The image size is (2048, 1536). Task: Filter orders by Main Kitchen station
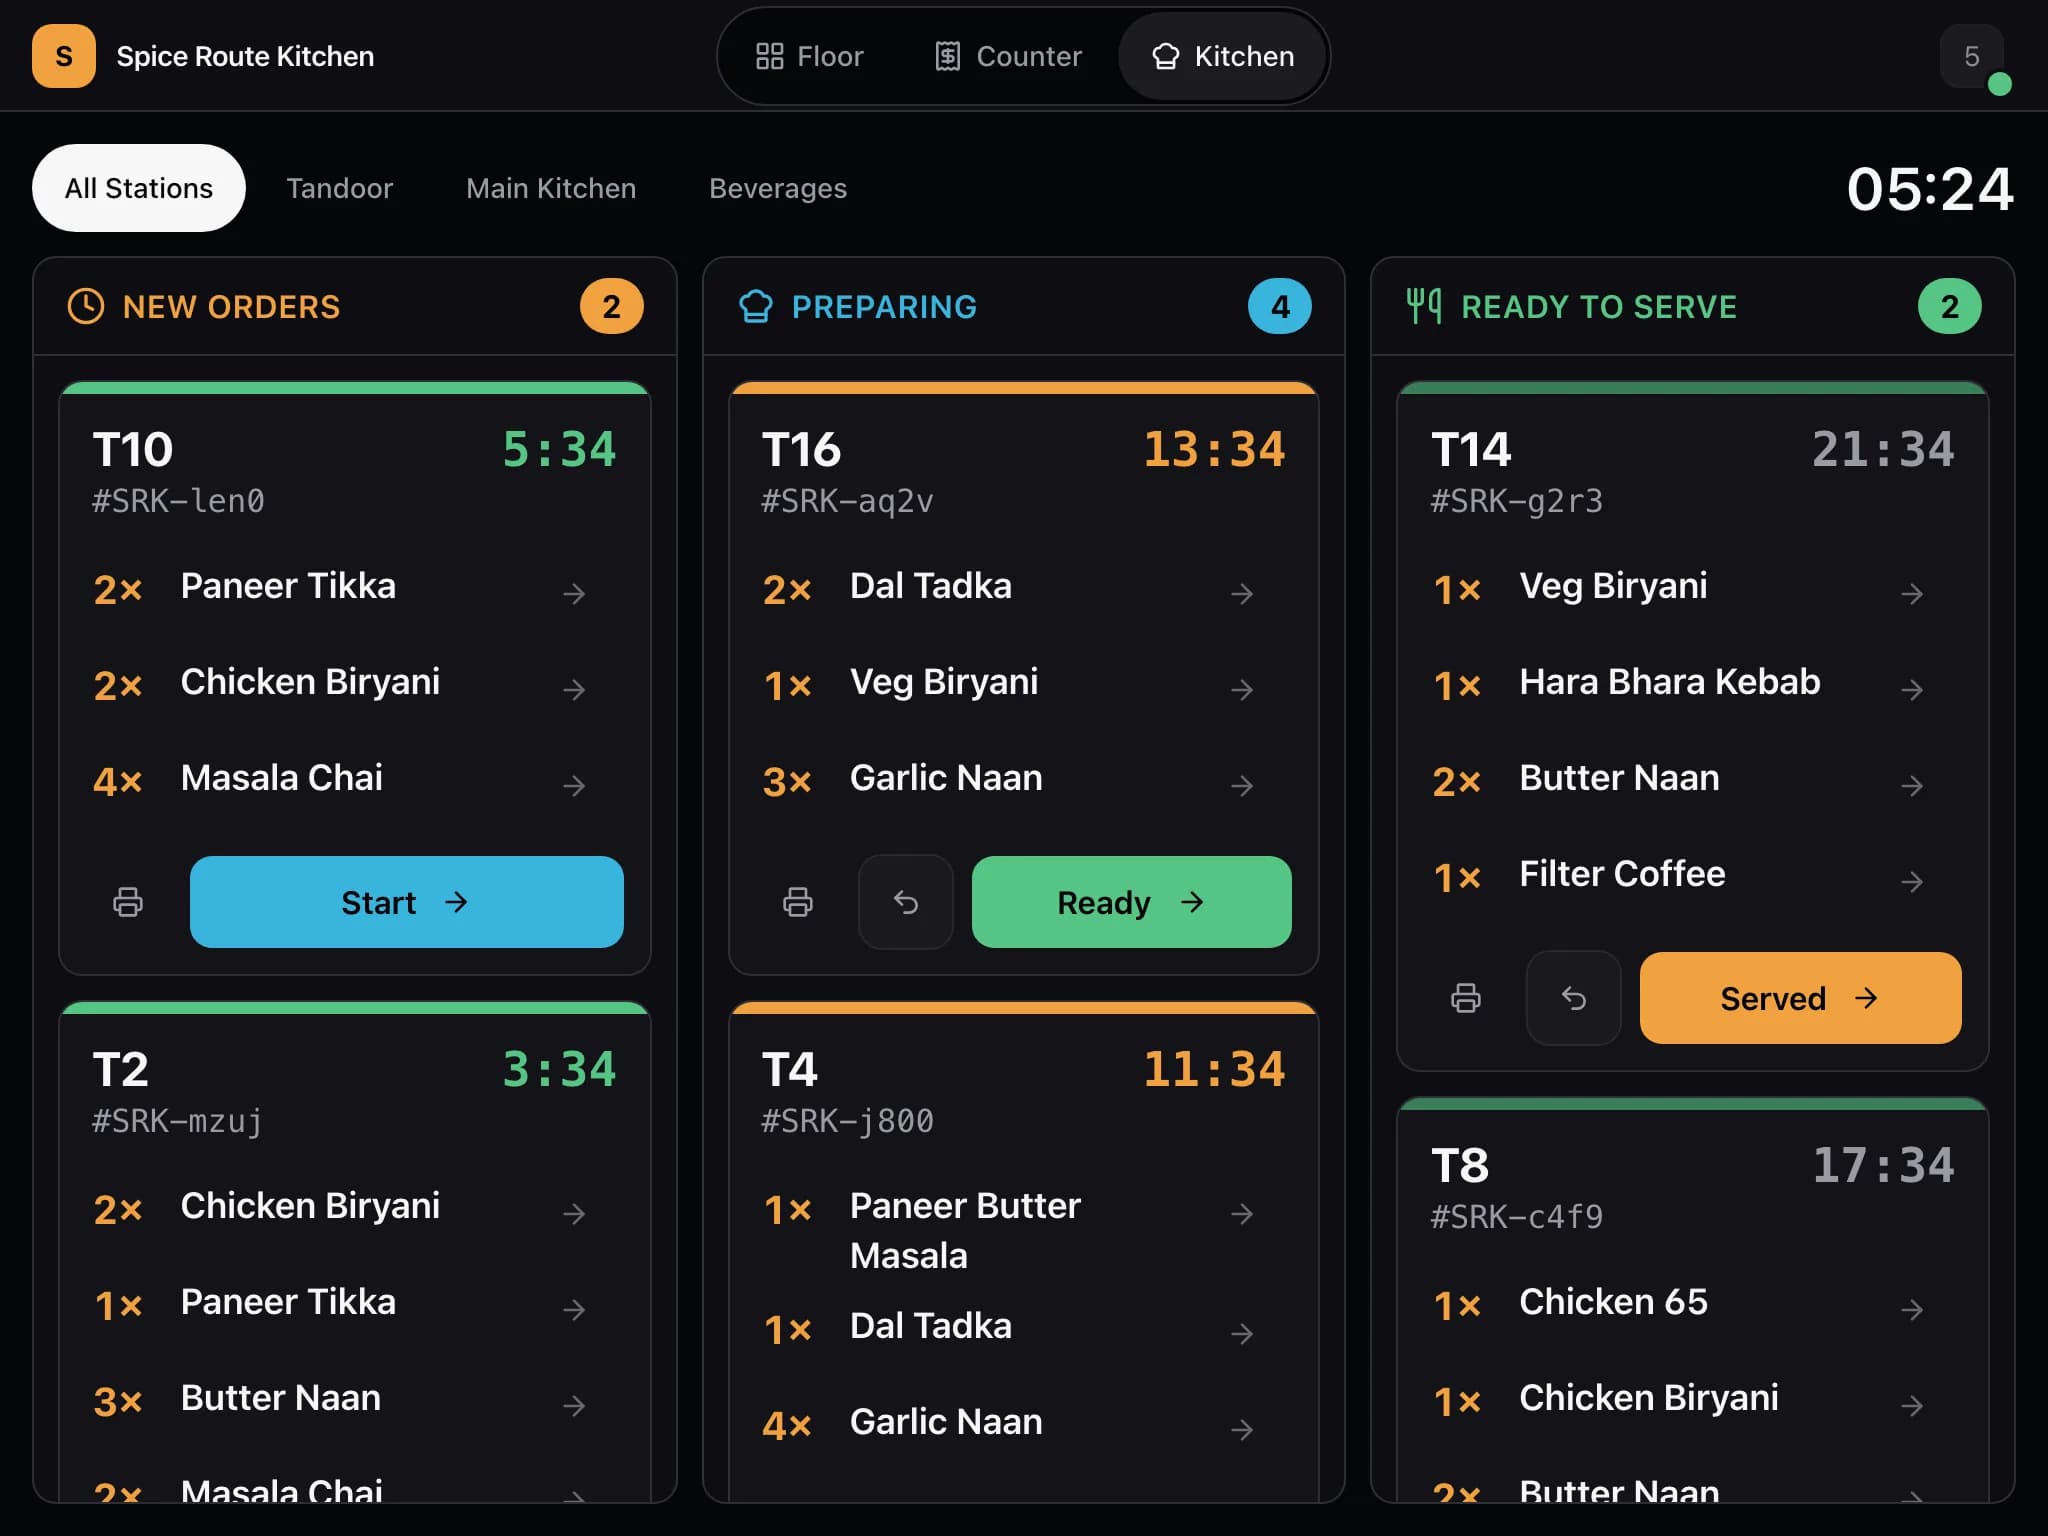tap(551, 188)
